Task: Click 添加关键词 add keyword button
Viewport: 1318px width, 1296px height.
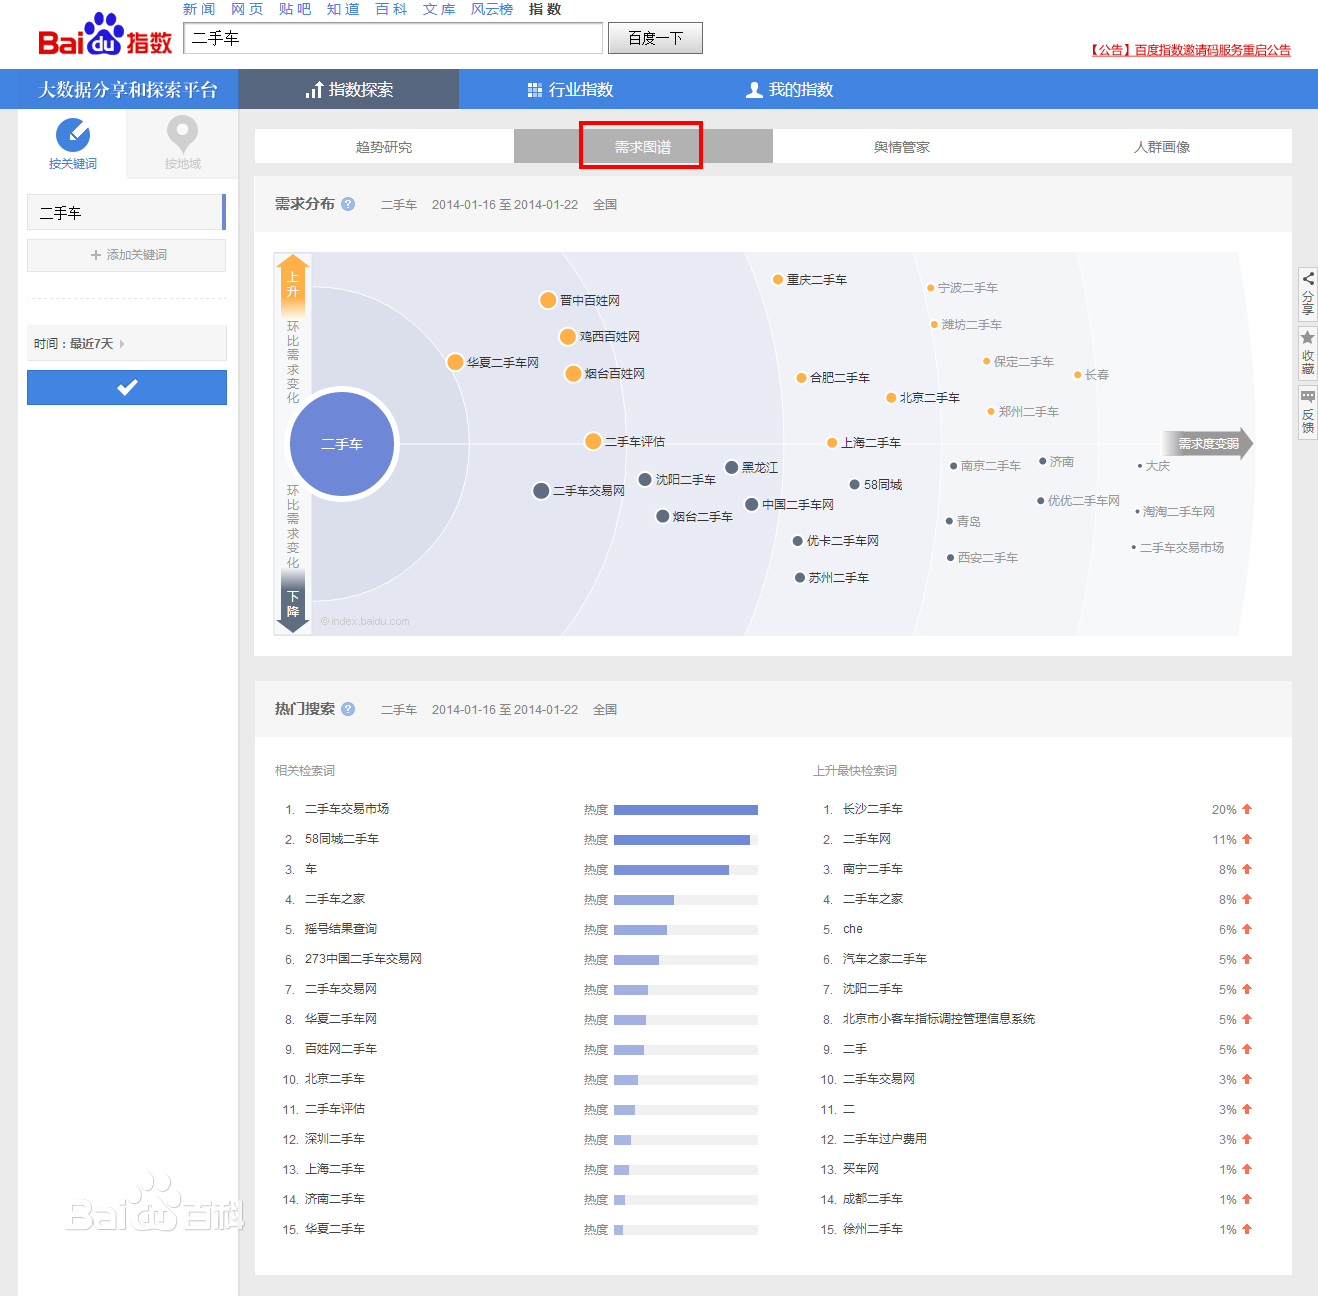Action: tap(127, 255)
